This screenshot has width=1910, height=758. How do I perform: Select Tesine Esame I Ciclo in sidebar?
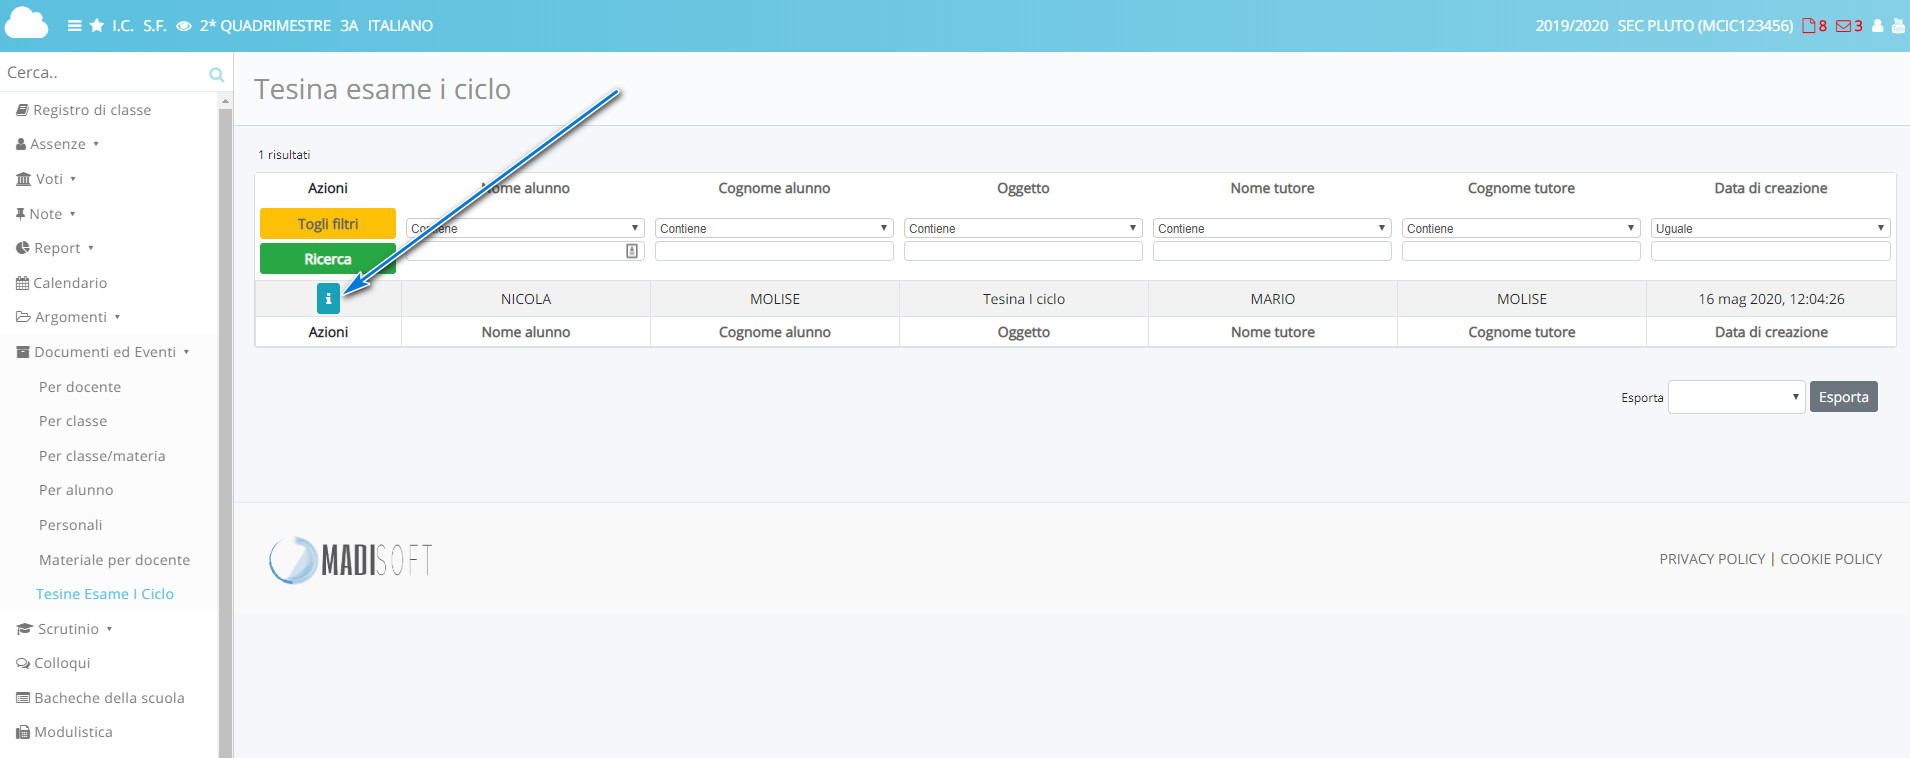click(105, 594)
